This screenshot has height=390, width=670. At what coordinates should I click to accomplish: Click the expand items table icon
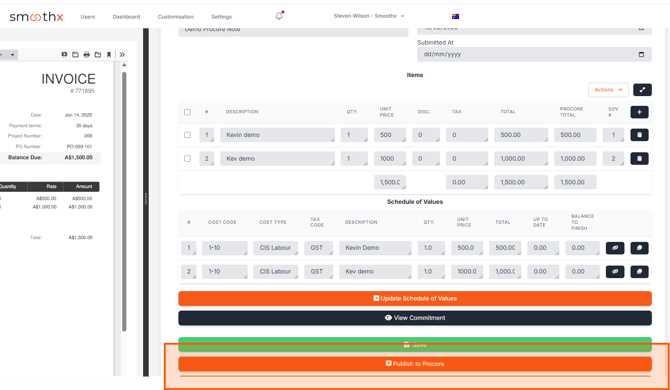point(642,90)
